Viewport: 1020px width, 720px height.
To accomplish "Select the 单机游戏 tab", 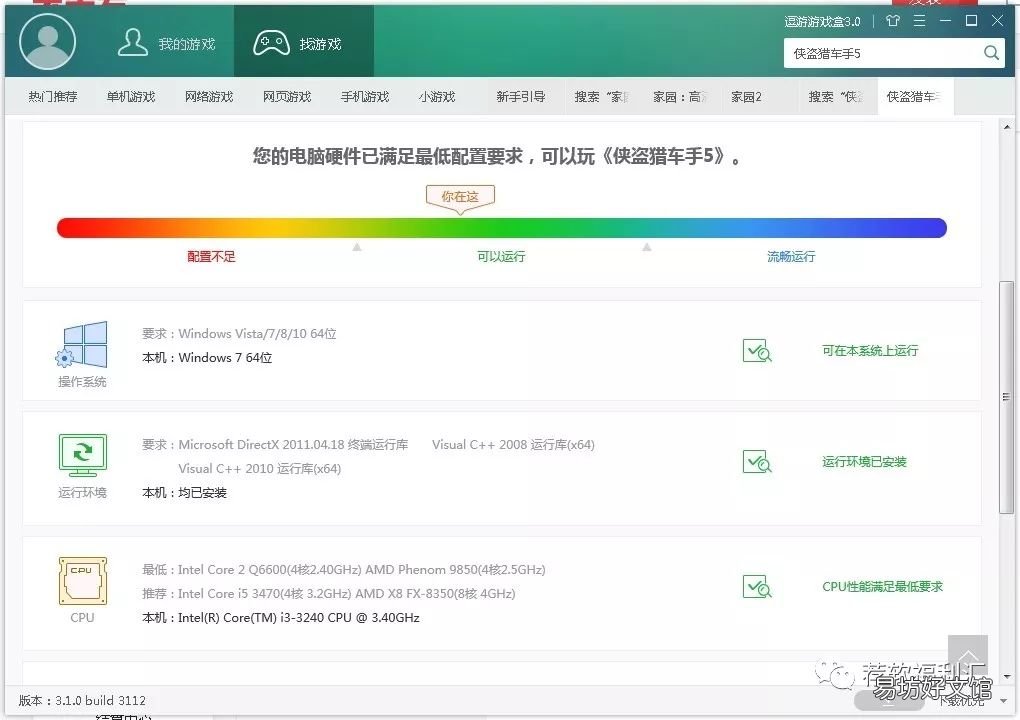I will point(131,97).
